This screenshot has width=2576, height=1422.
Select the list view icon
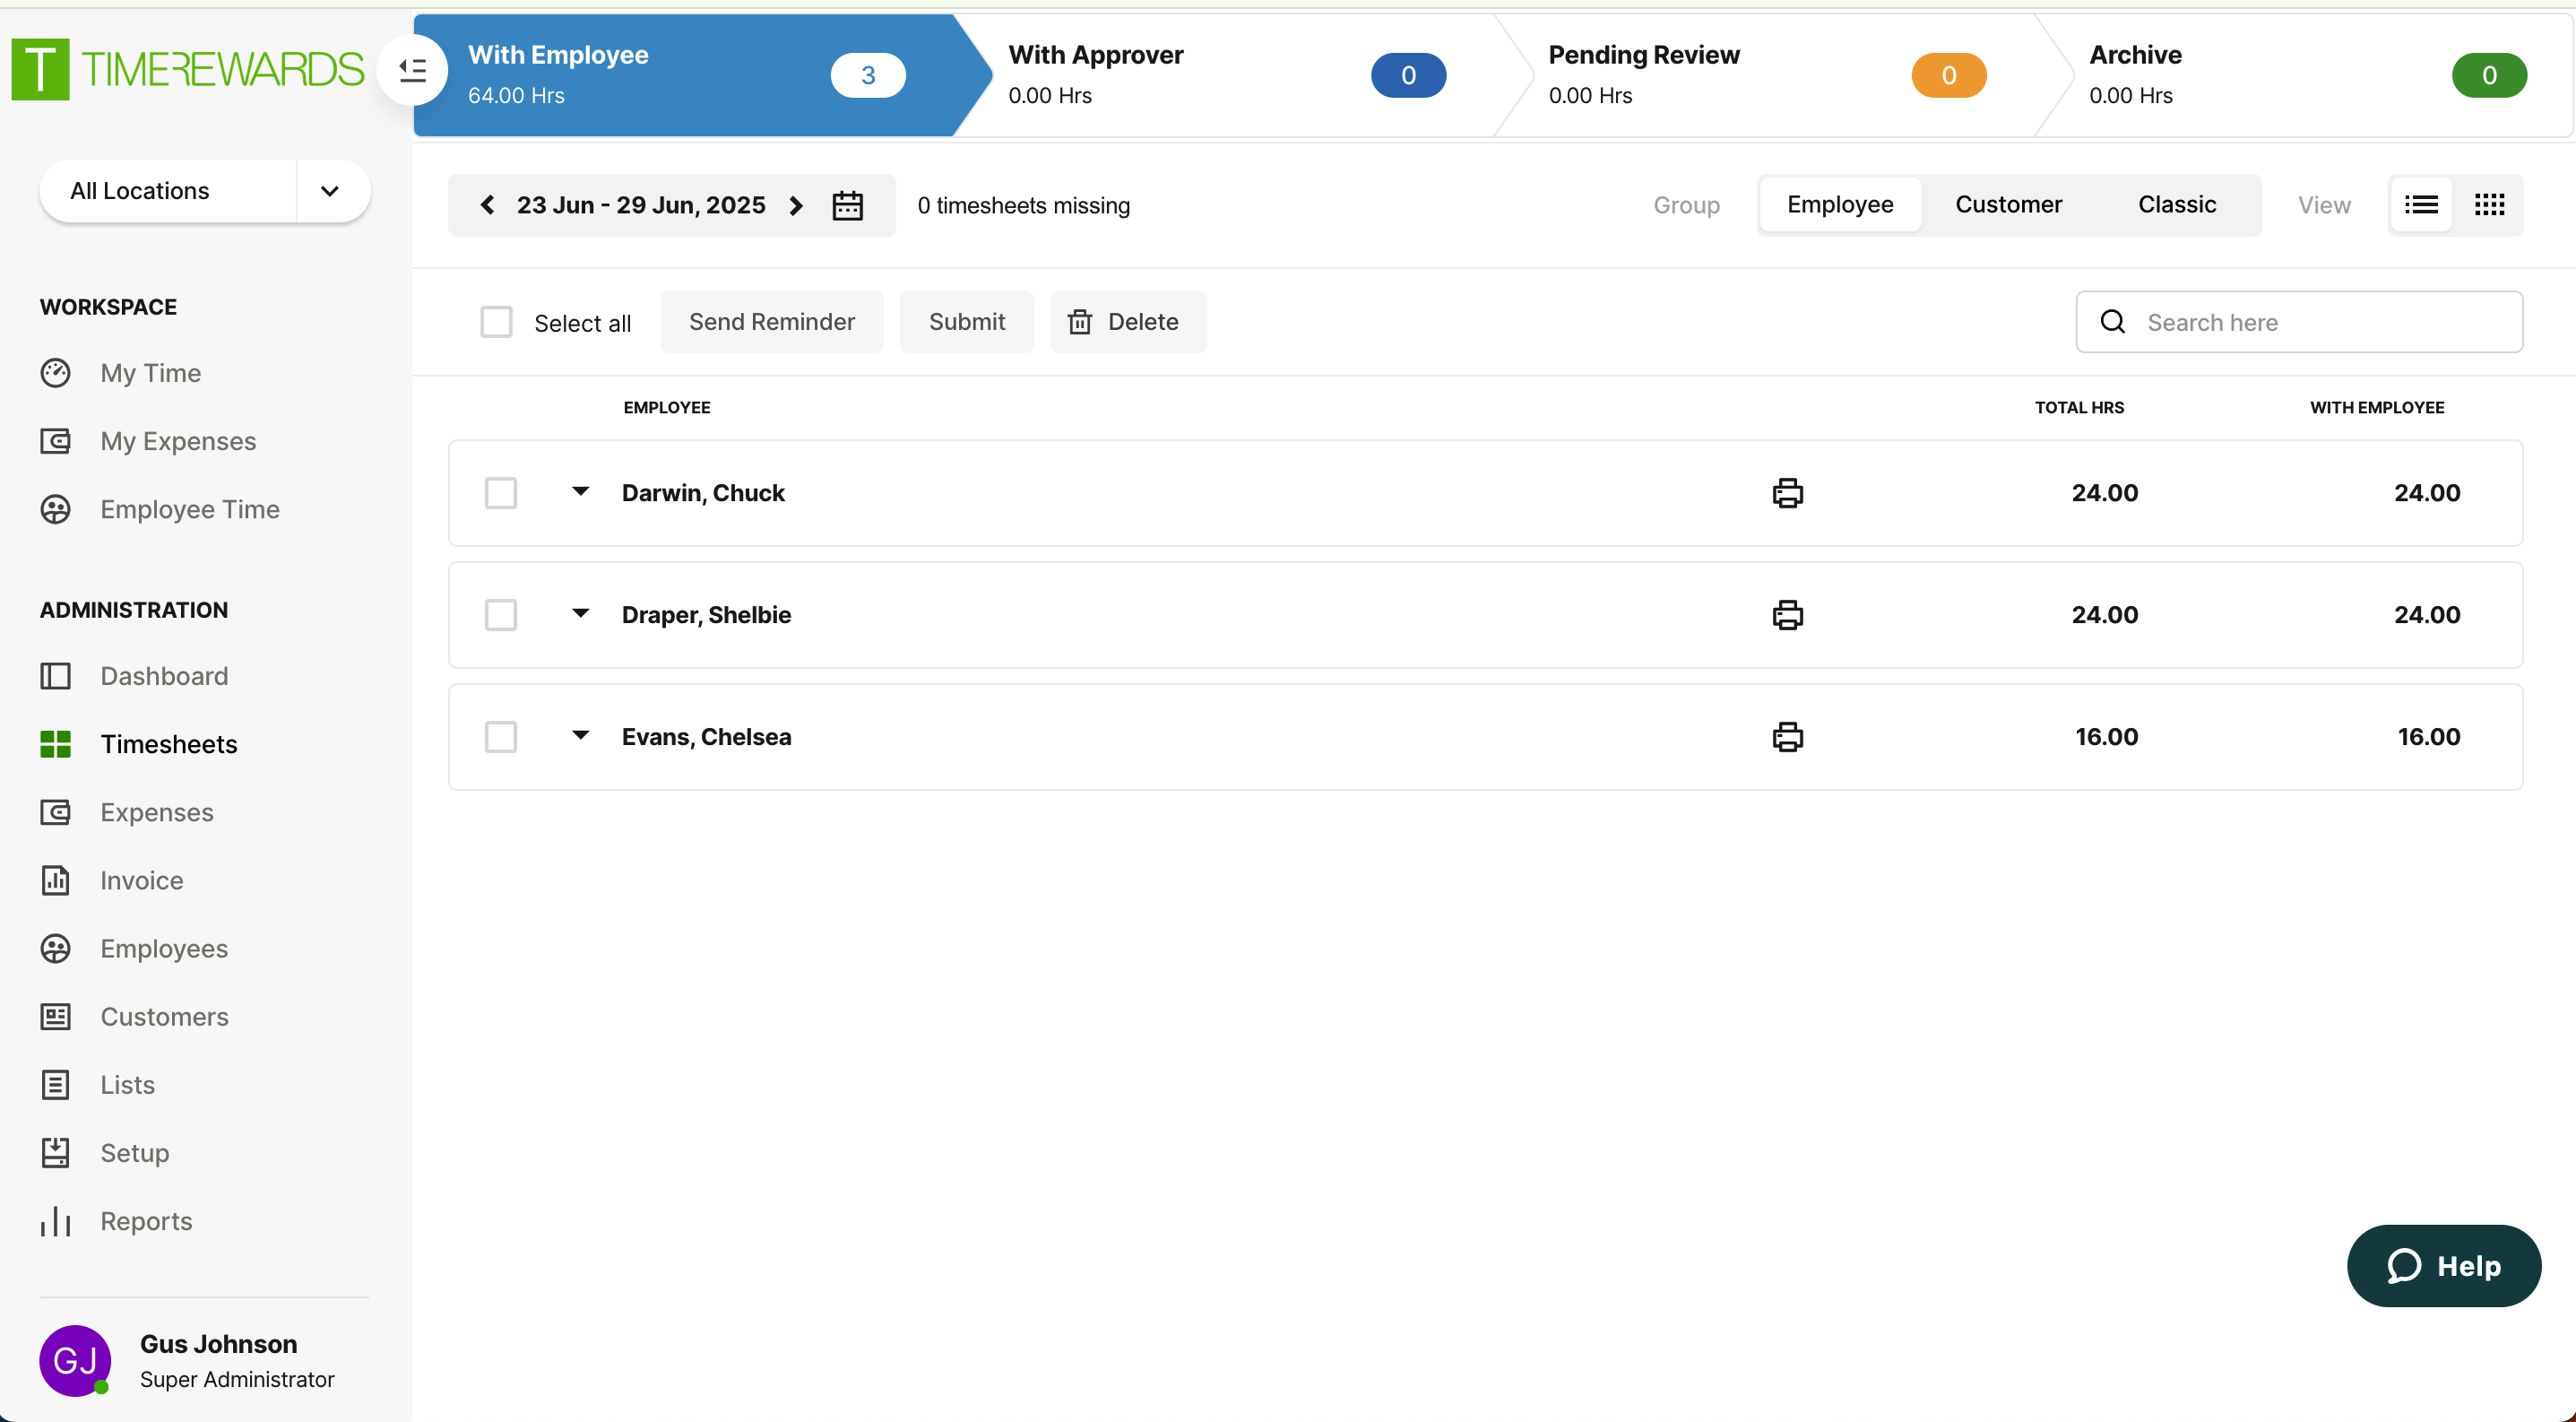(x=2420, y=205)
